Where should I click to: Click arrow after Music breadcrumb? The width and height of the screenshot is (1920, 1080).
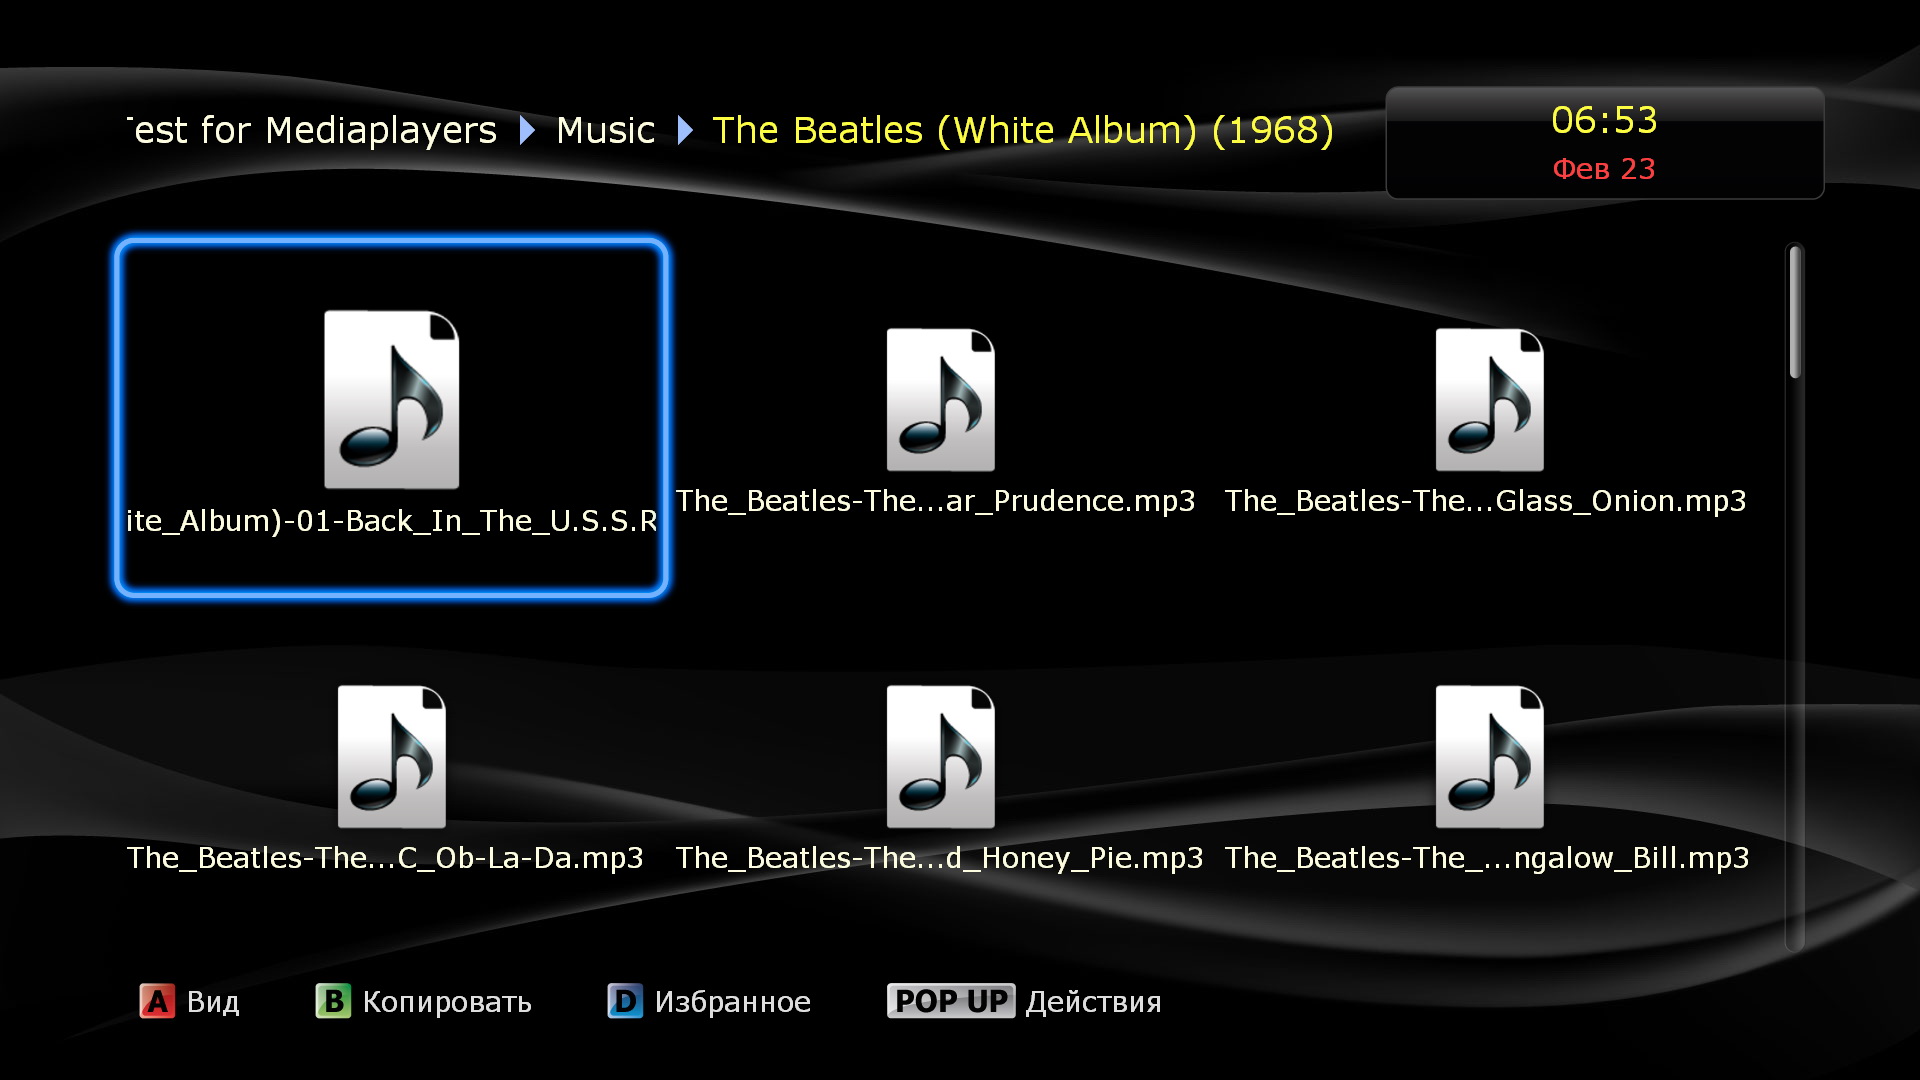pos(684,131)
